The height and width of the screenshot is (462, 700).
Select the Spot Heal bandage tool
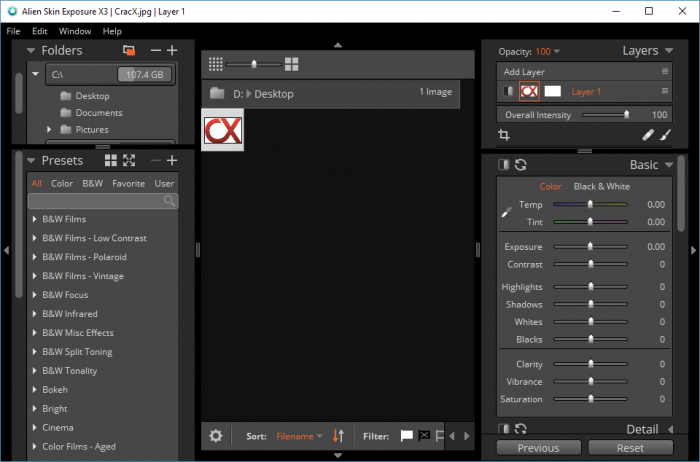(x=648, y=134)
